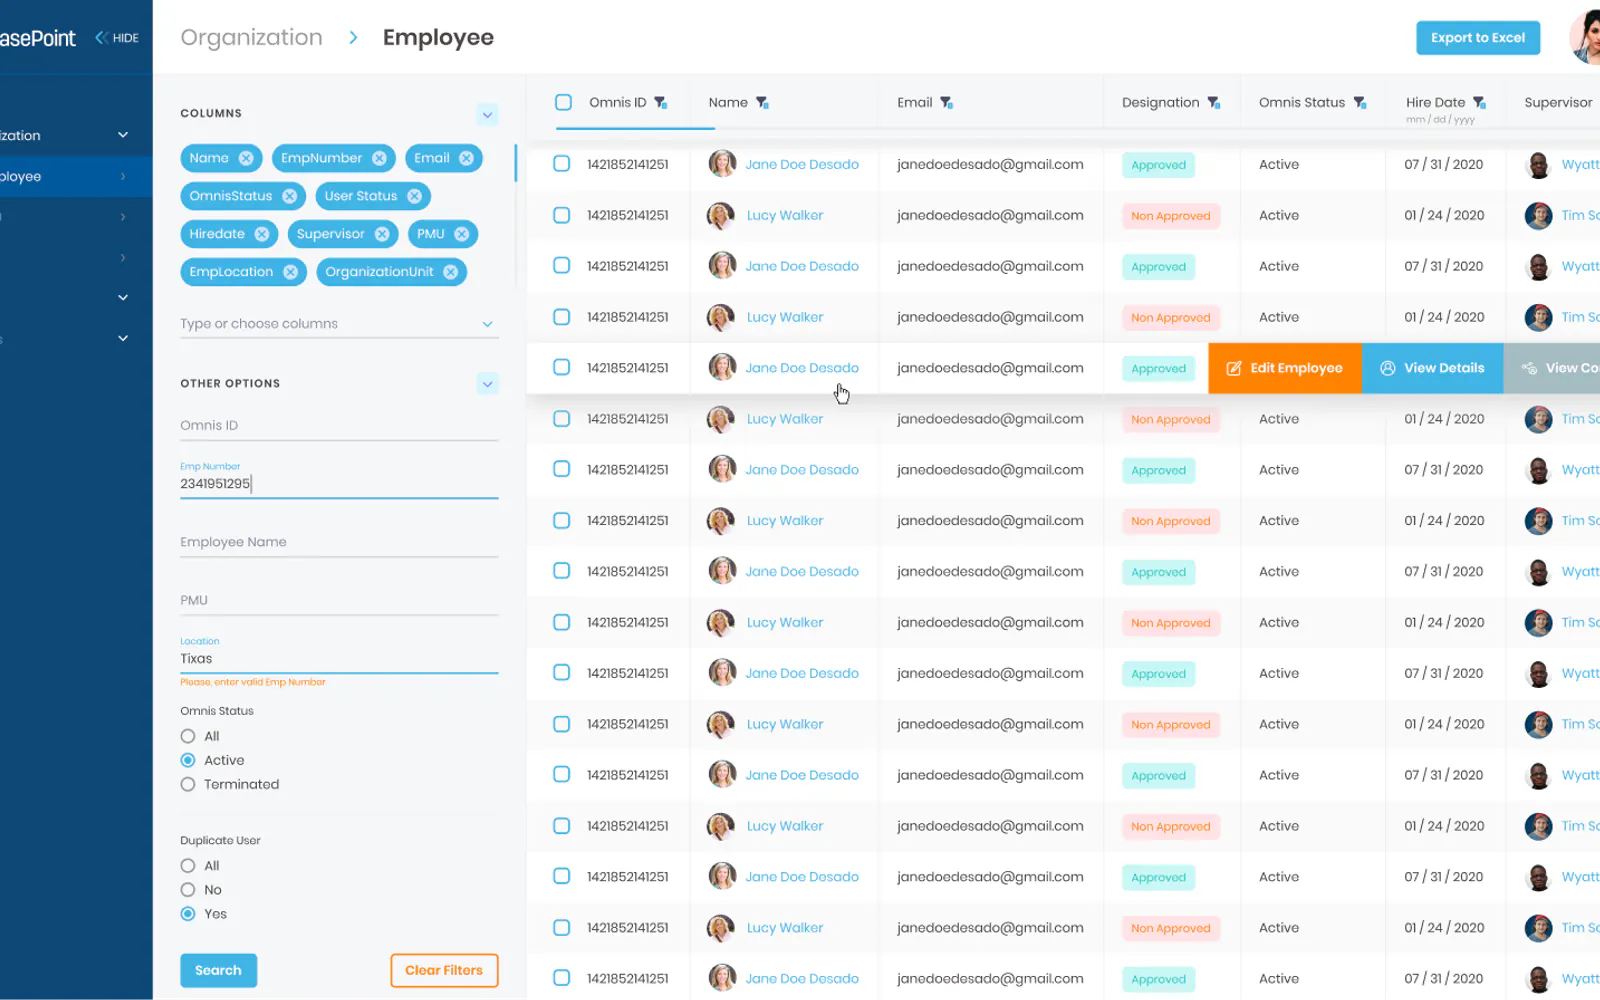Screen dimensions: 1600x1000
Task: Select Omnis Status All radio button
Action: tap(188, 736)
